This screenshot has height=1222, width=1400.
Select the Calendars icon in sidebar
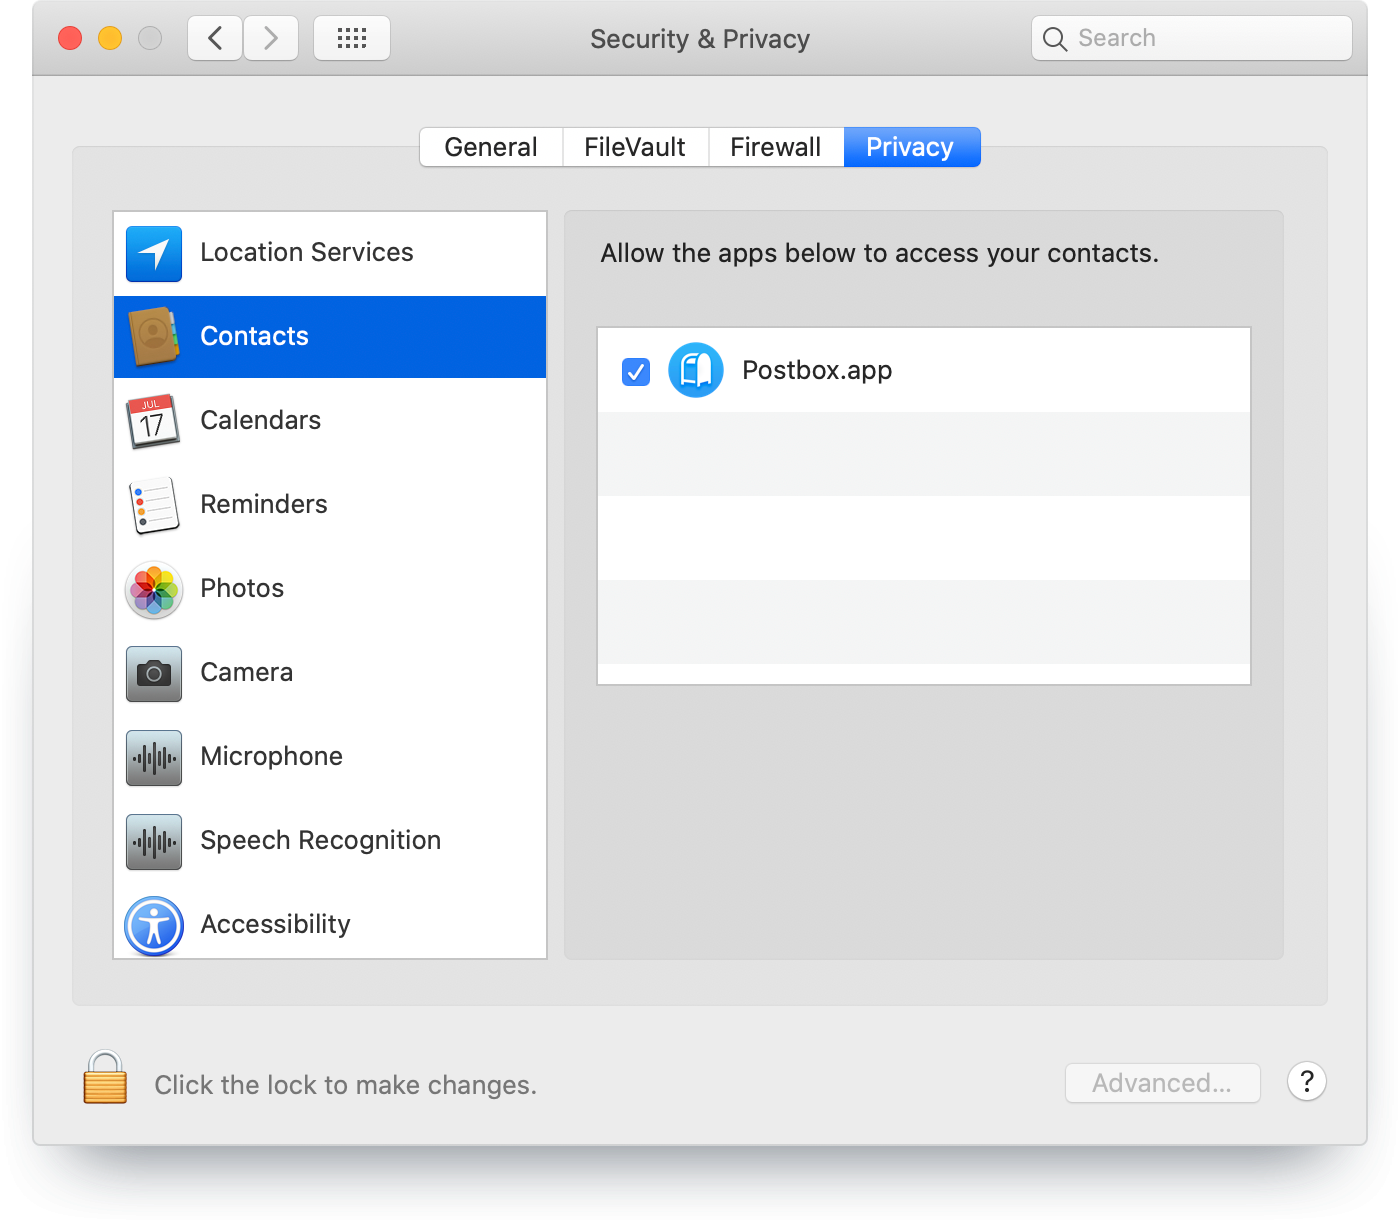(153, 420)
